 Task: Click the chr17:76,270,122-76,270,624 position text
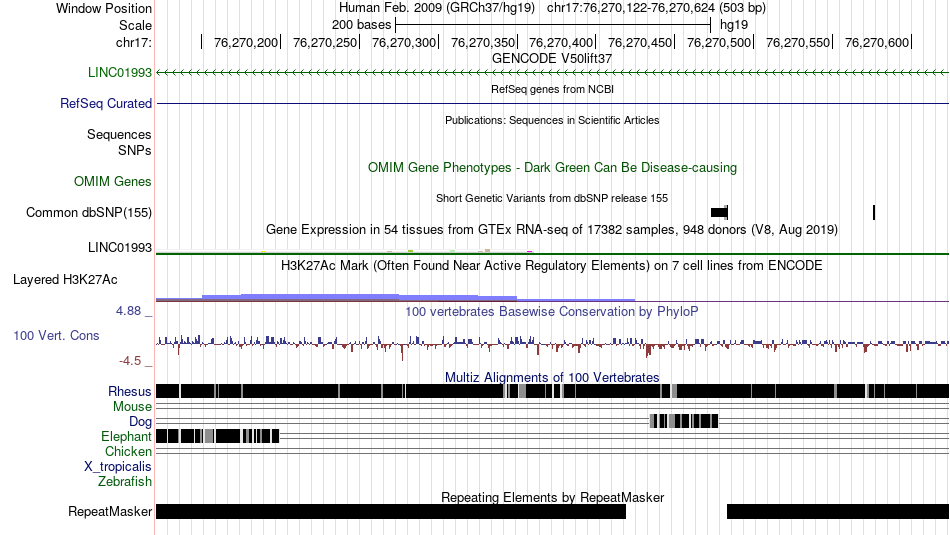point(656,8)
